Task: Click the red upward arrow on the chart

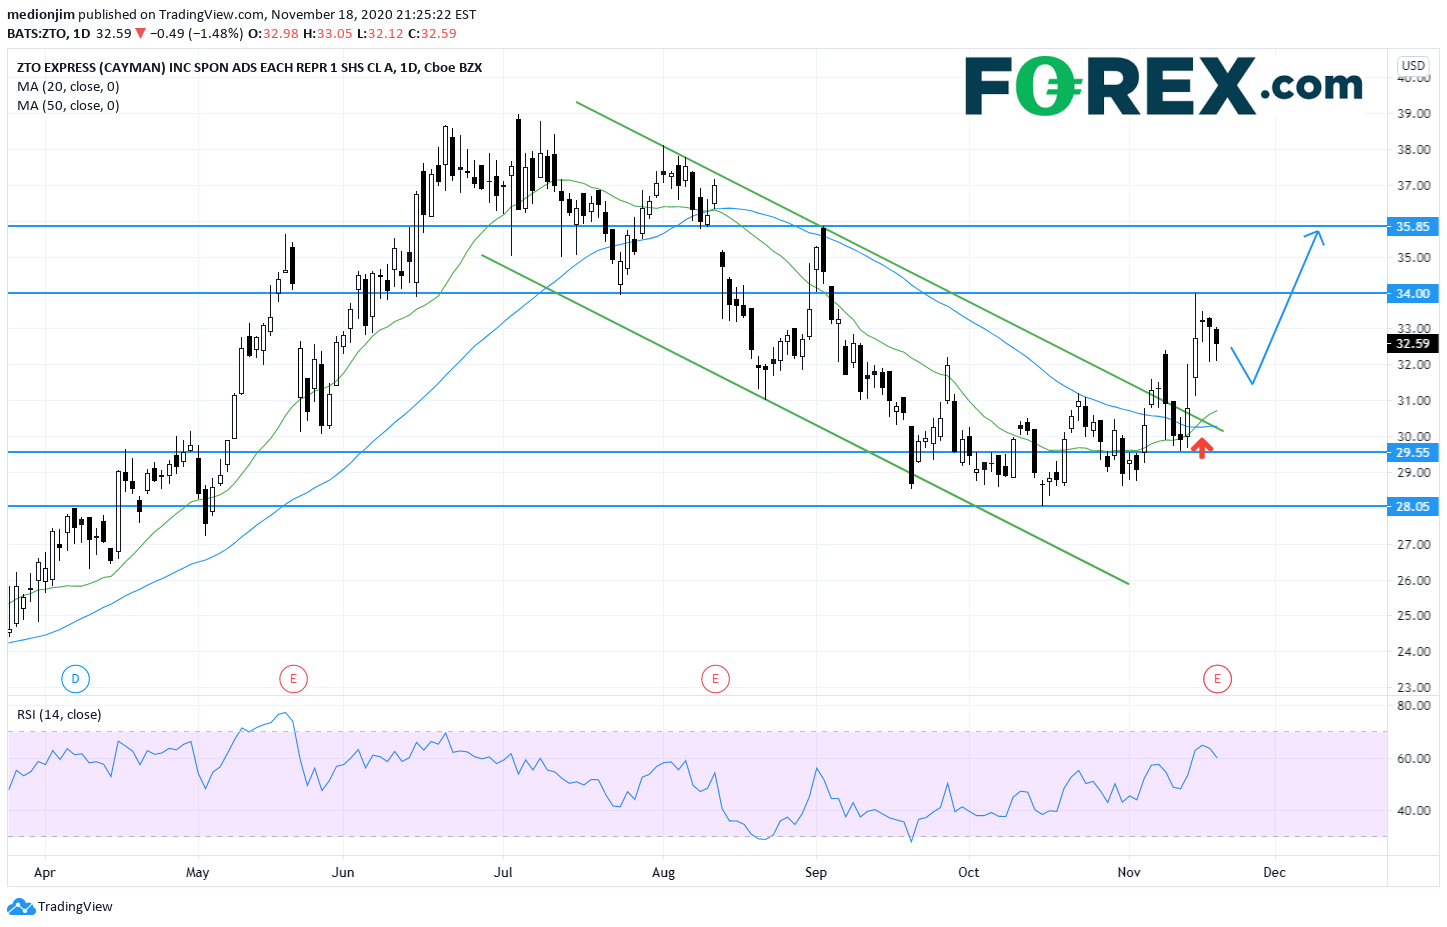Action: pos(1201,448)
